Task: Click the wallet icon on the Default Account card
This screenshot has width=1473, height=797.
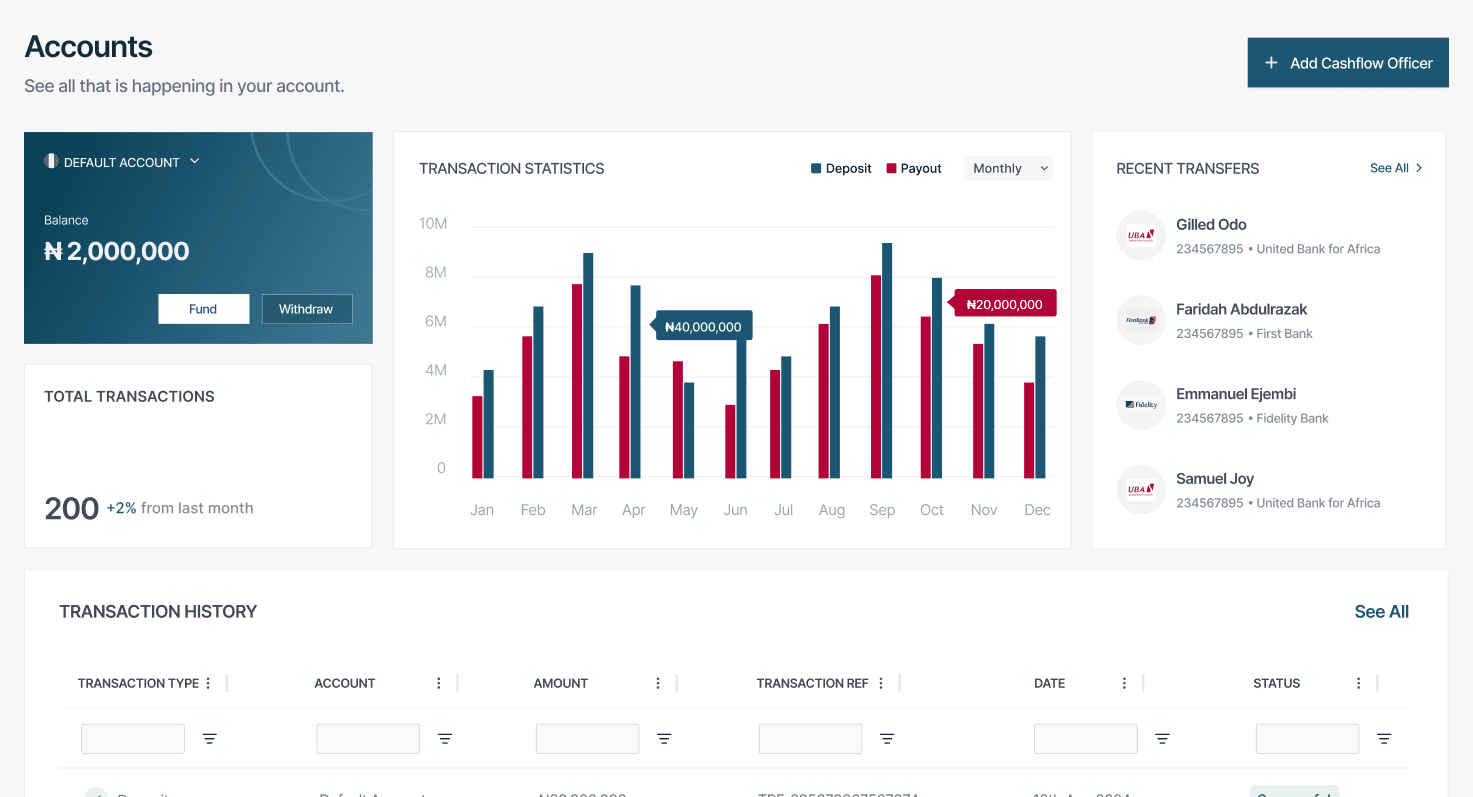Action: pos(51,161)
